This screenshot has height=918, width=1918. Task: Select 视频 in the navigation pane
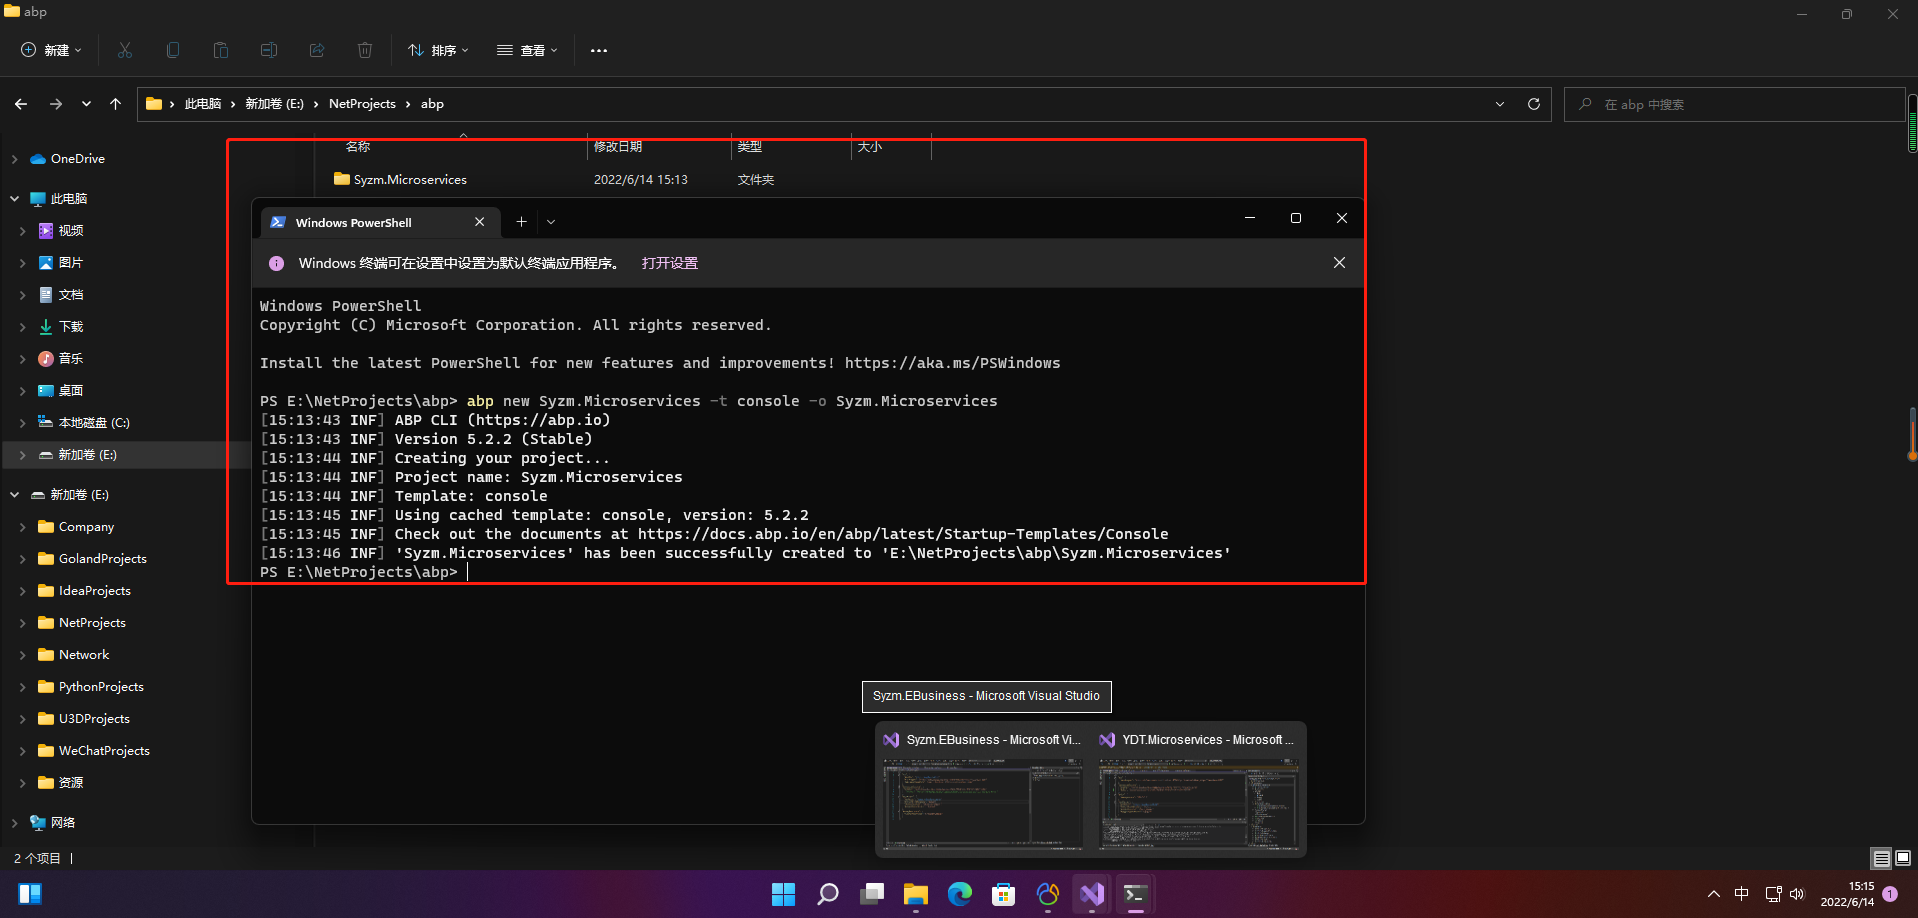click(71, 231)
